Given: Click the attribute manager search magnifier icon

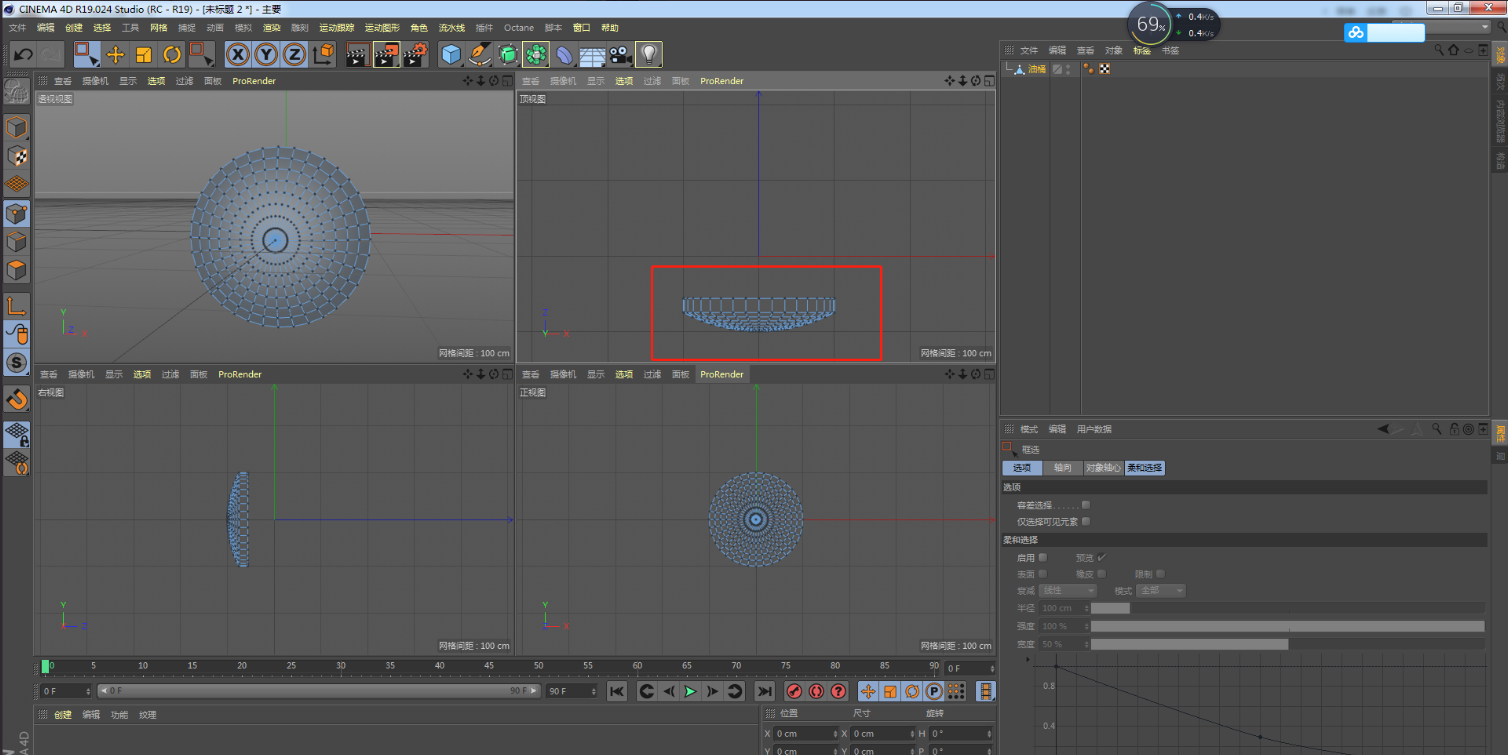Looking at the screenshot, I should tap(1437, 429).
